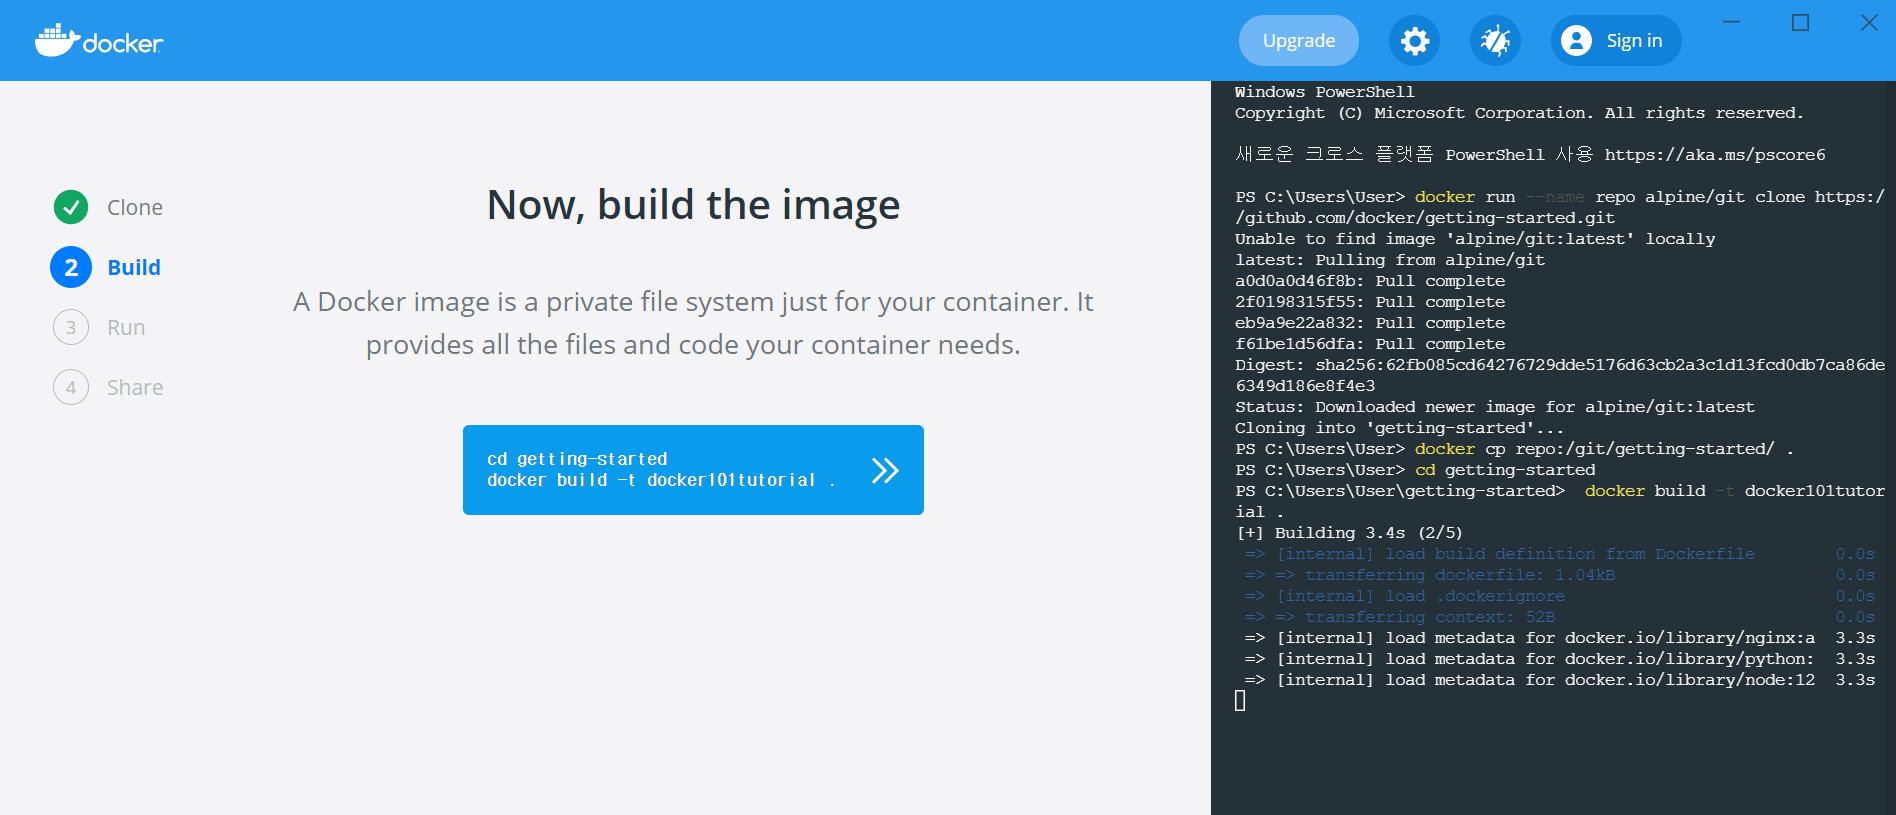The height and width of the screenshot is (815, 1896).
Task: Click the 'a0d0a0d46f8b: Pull complete' line
Action: [x=1370, y=281]
